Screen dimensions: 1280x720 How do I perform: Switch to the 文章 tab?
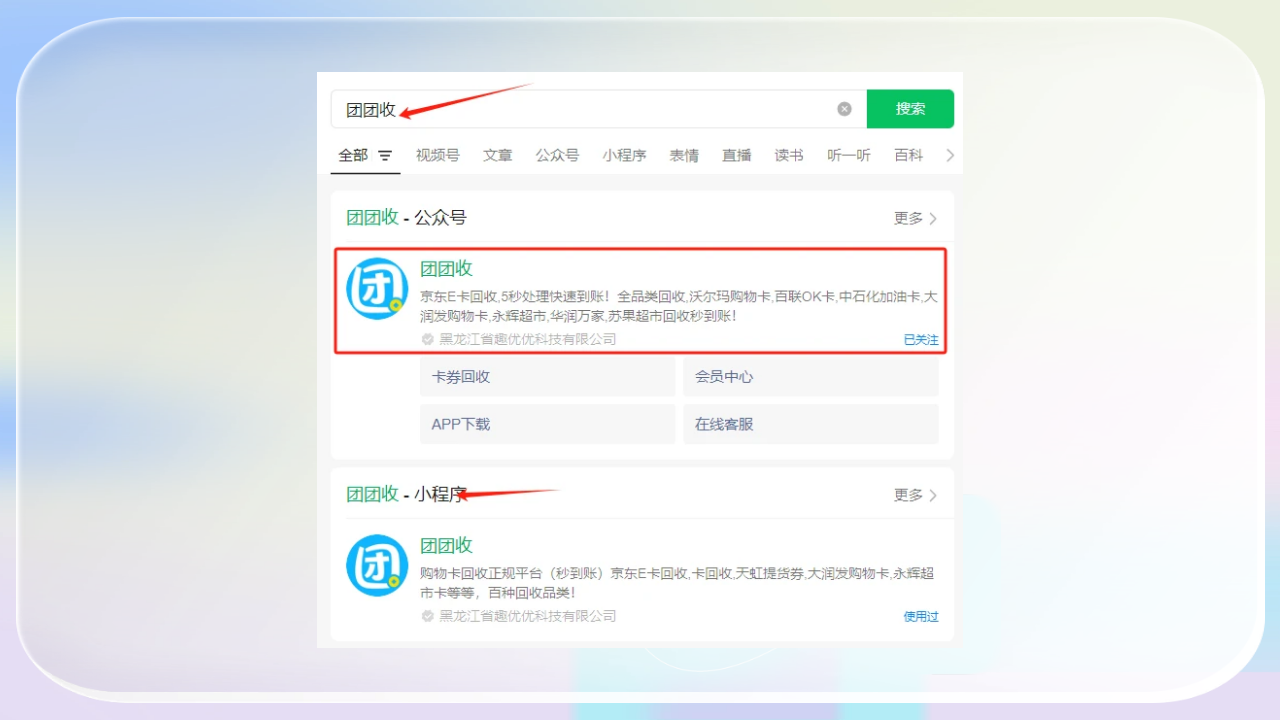498,156
